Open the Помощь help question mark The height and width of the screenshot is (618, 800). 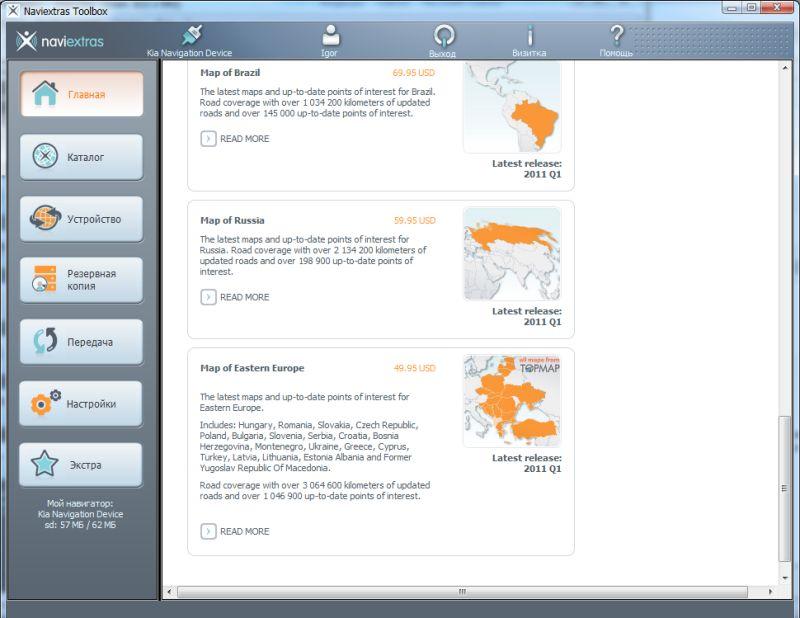(x=616, y=36)
